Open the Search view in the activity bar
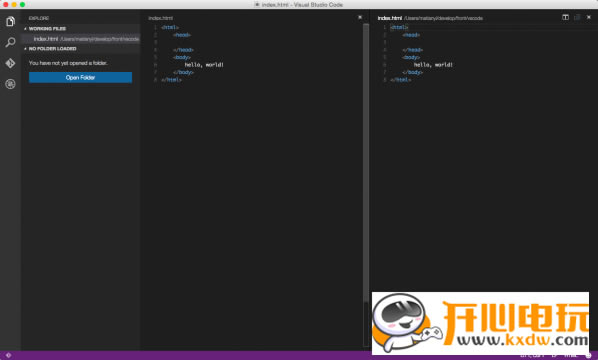Screen dimensions: 598x360 click(x=10, y=42)
